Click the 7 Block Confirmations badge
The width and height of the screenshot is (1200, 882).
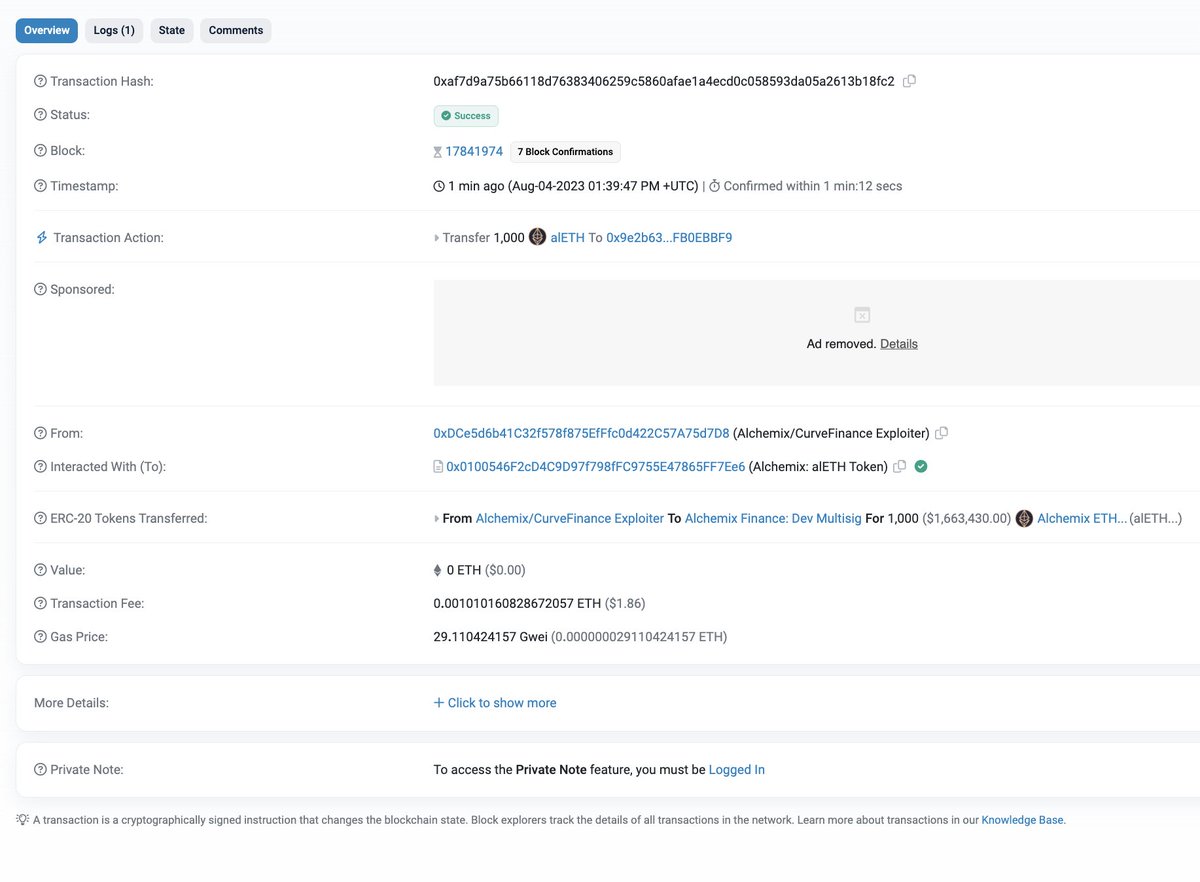(565, 152)
